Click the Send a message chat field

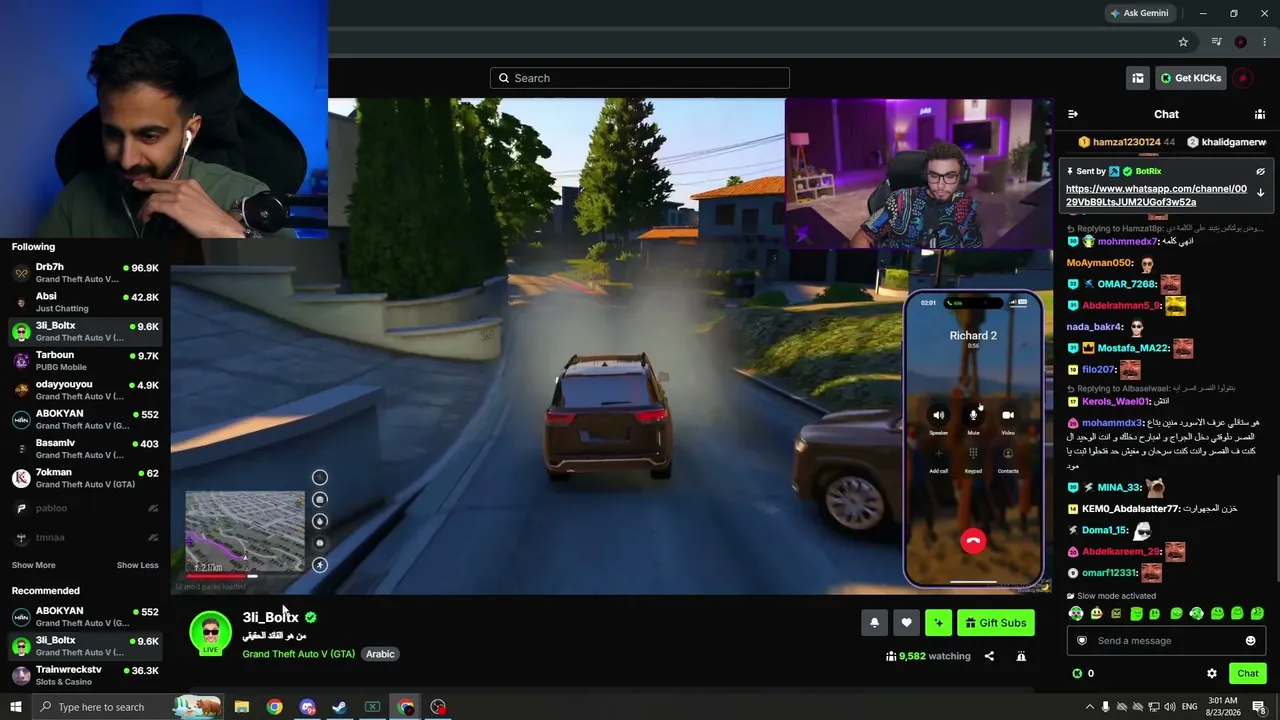(1167, 641)
